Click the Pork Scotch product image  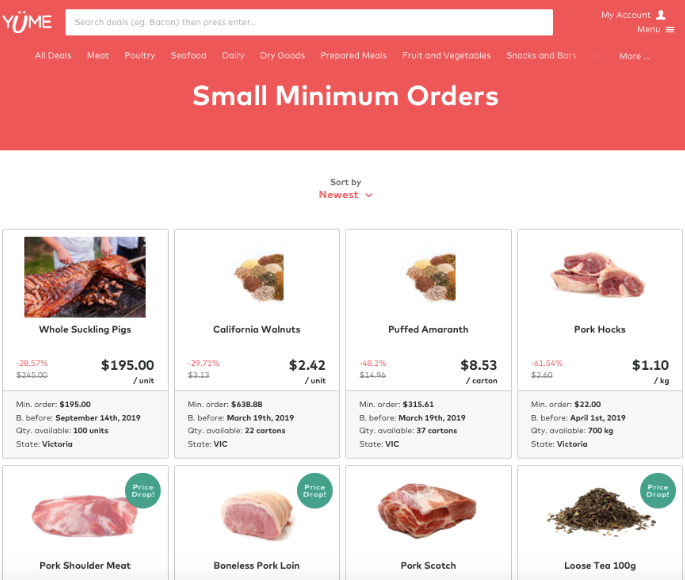click(x=427, y=510)
